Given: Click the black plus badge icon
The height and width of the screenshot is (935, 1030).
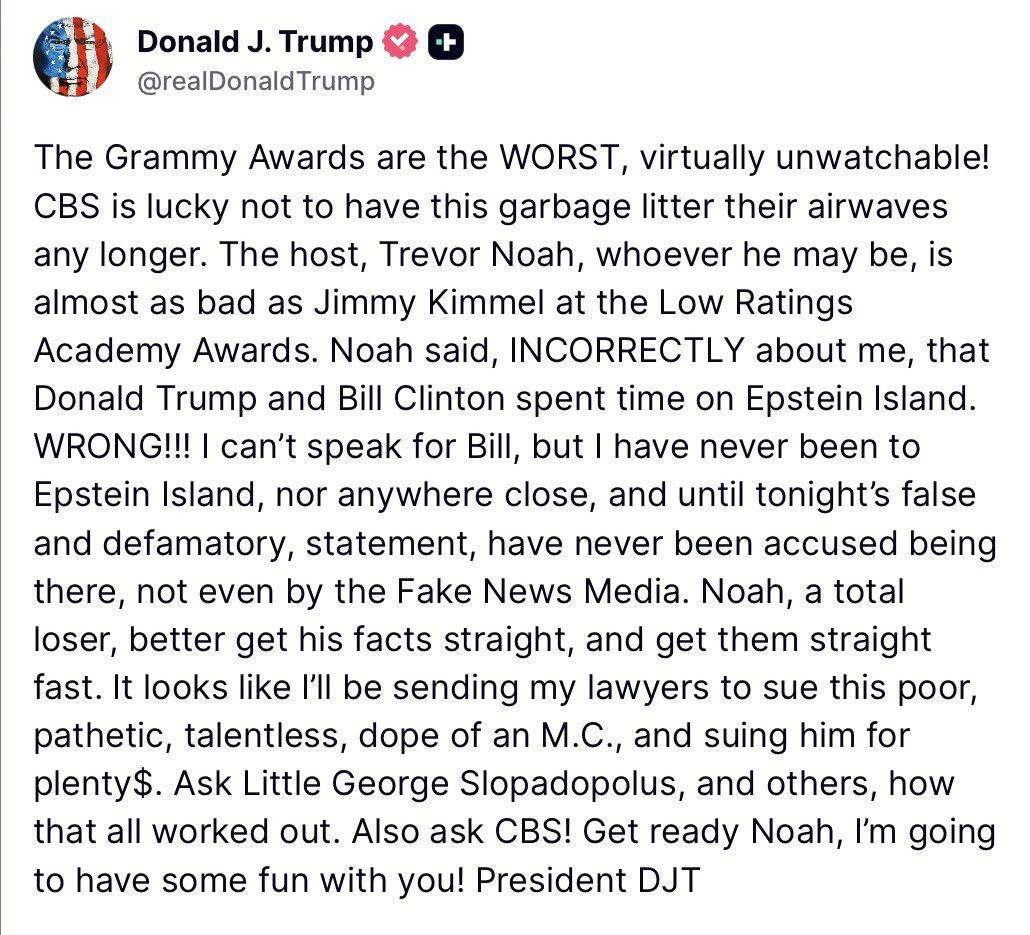Looking at the screenshot, I should pyautogui.click(x=444, y=42).
